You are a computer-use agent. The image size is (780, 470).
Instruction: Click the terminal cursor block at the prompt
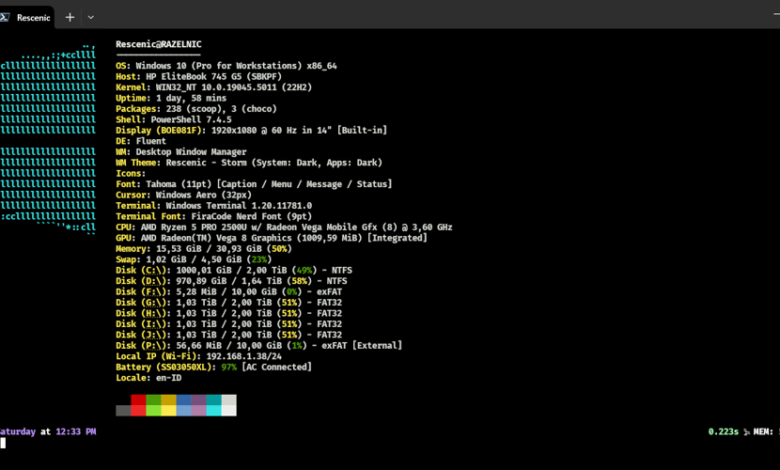[3, 443]
